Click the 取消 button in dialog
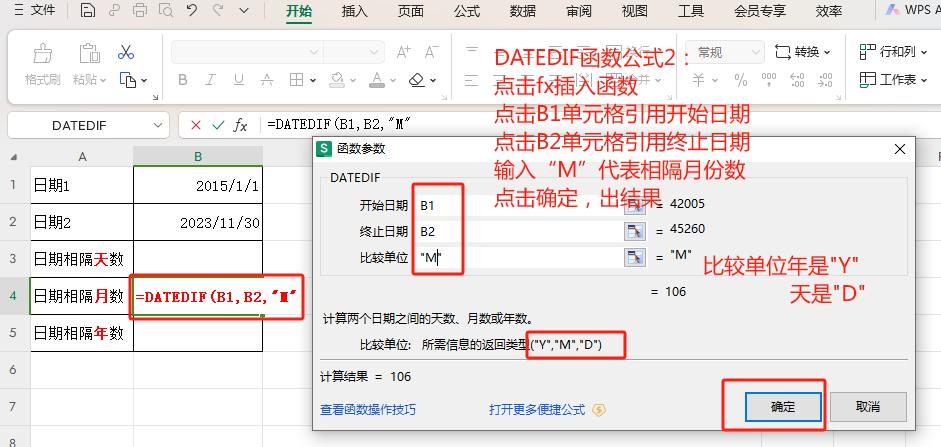Image resolution: width=941 pixels, height=447 pixels. click(x=868, y=407)
